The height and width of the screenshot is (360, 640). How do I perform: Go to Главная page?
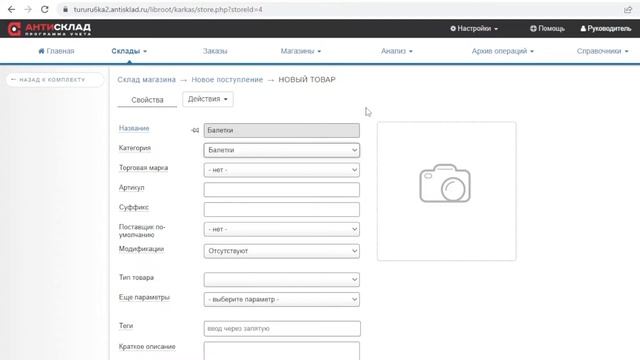[56, 51]
